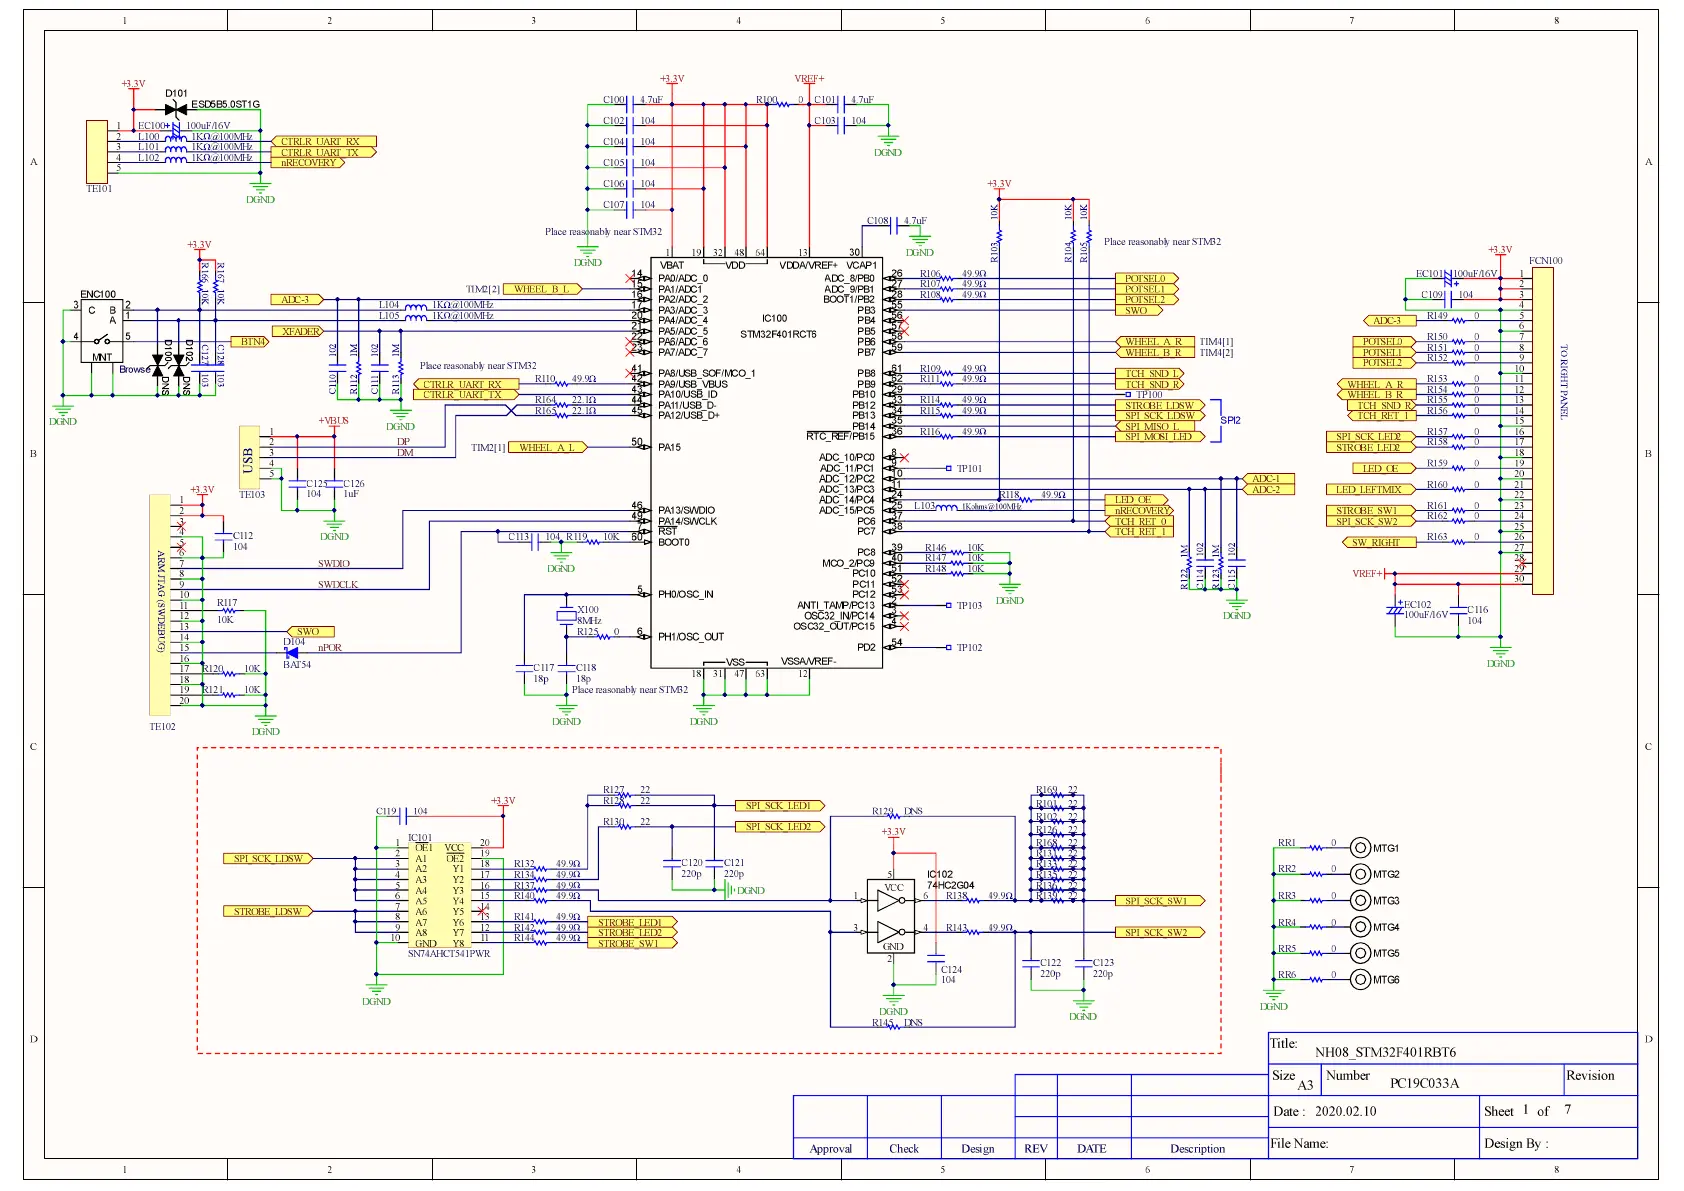Image resolution: width=1684 pixels, height=1191 pixels.
Task: Click the SW_RIGHT net port
Action: click(1378, 542)
